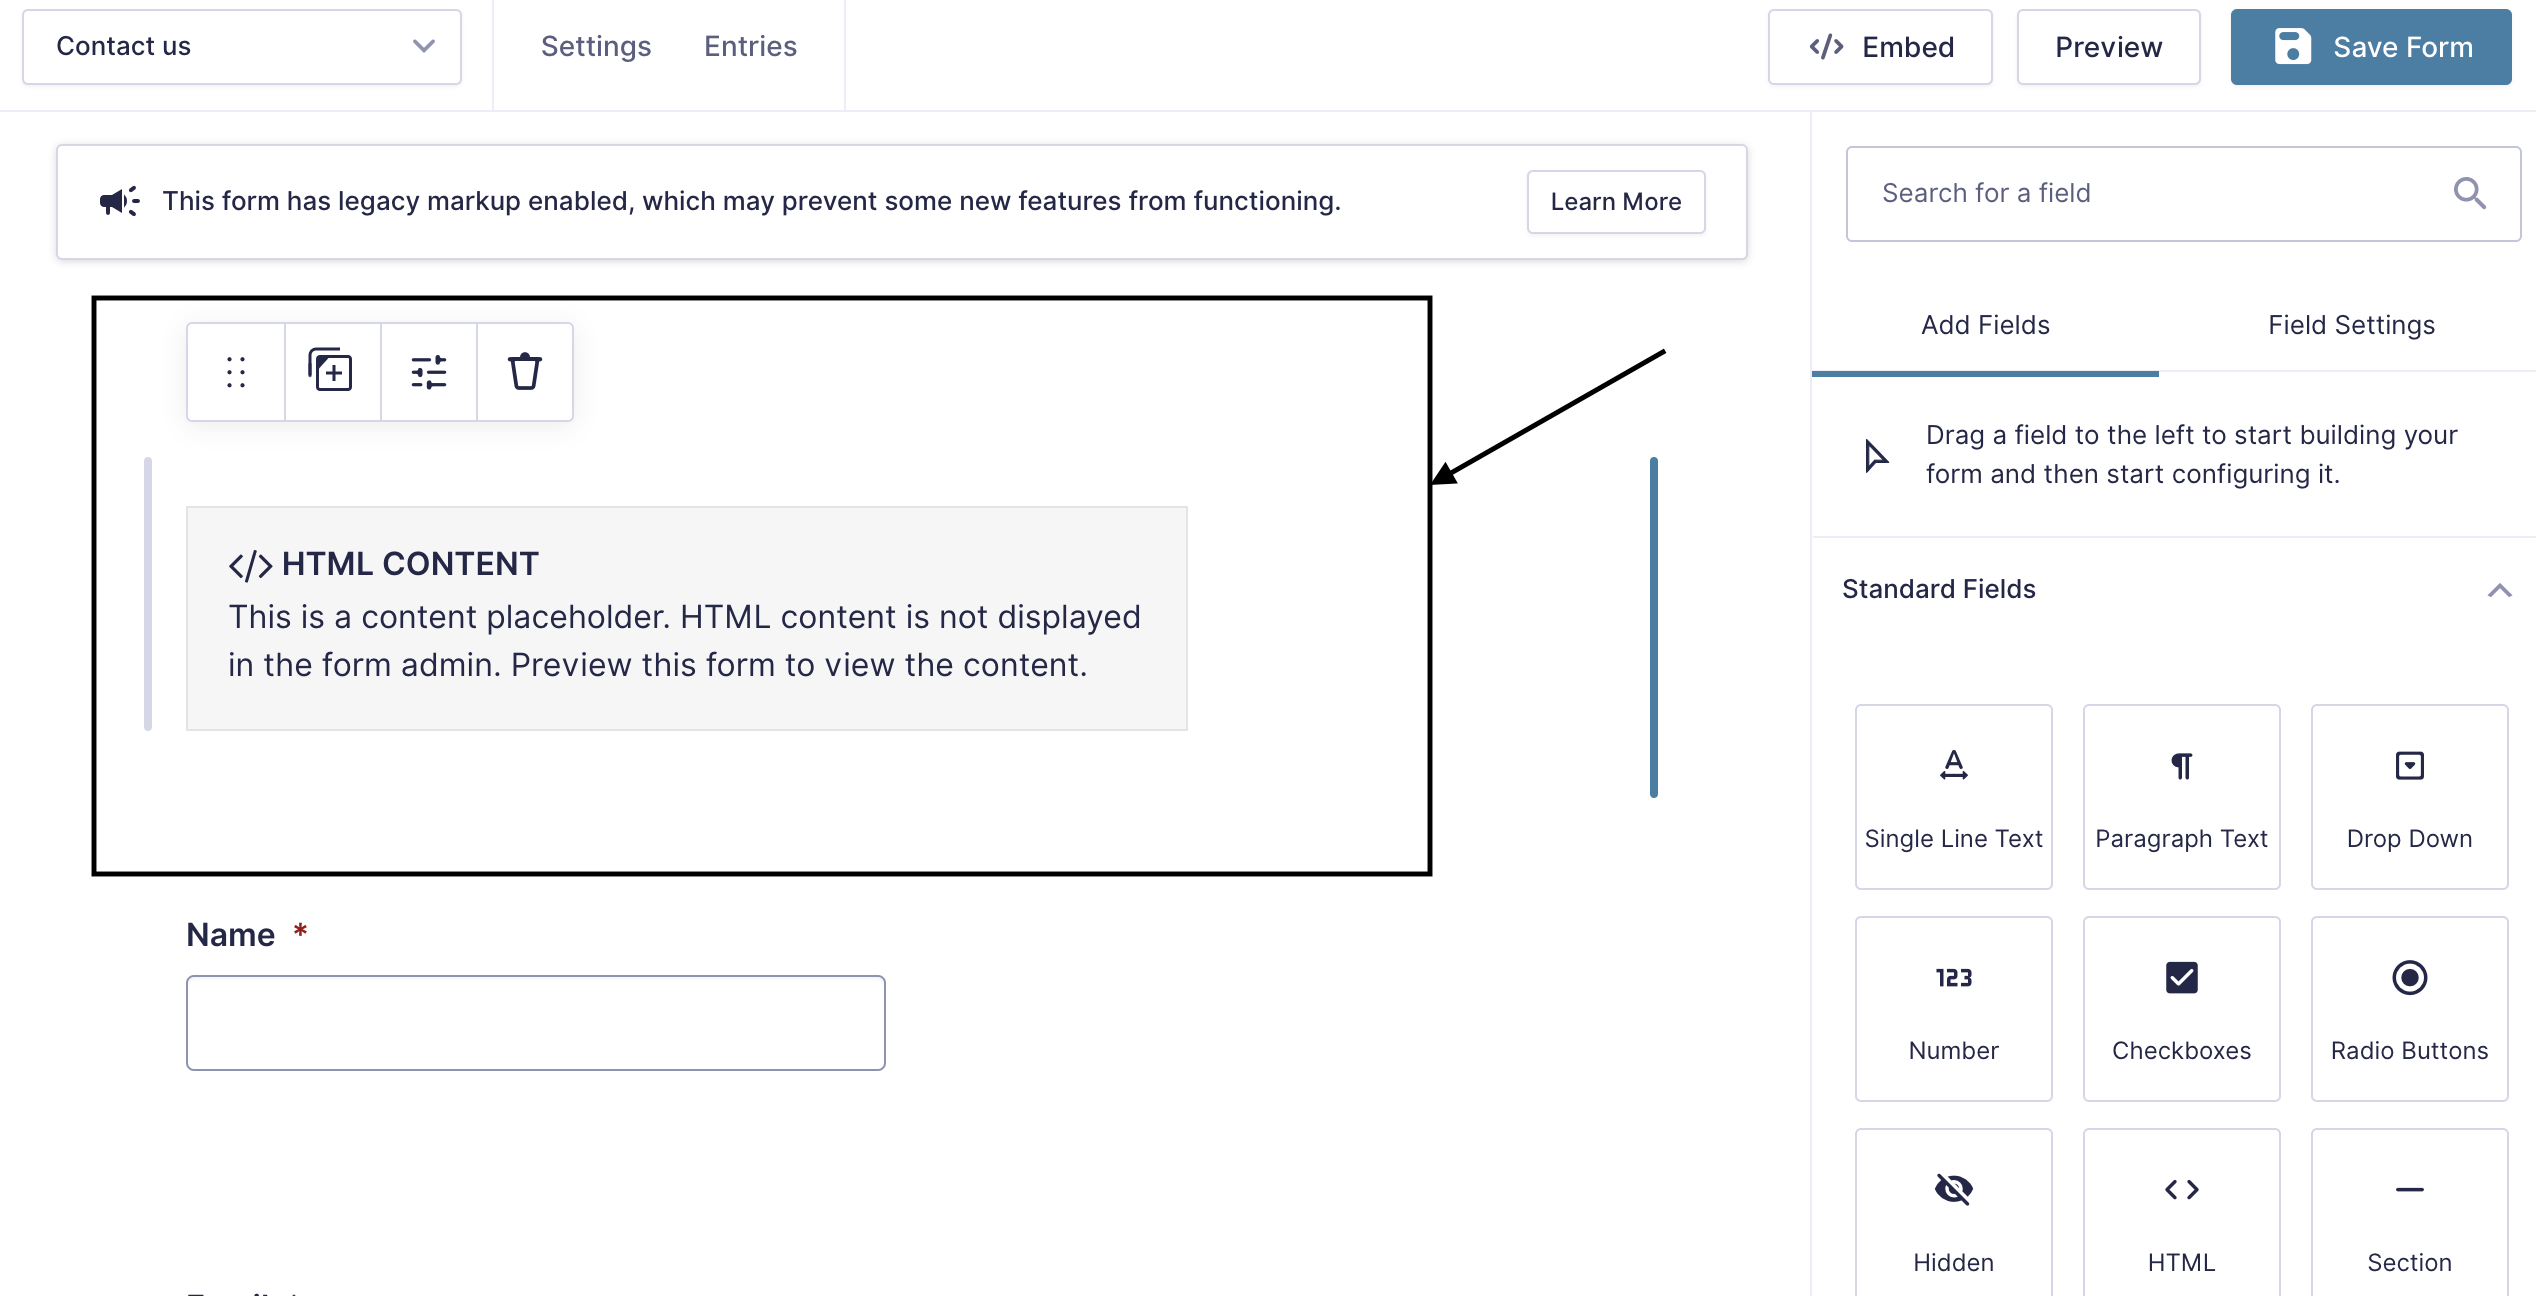This screenshot has height=1296, width=2536.
Task: Add a Radio Buttons field
Action: (x=2408, y=1008)
